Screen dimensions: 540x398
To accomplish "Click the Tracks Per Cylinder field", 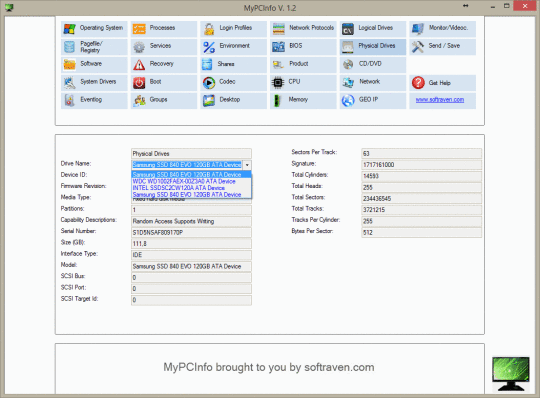I will (421, 221).
